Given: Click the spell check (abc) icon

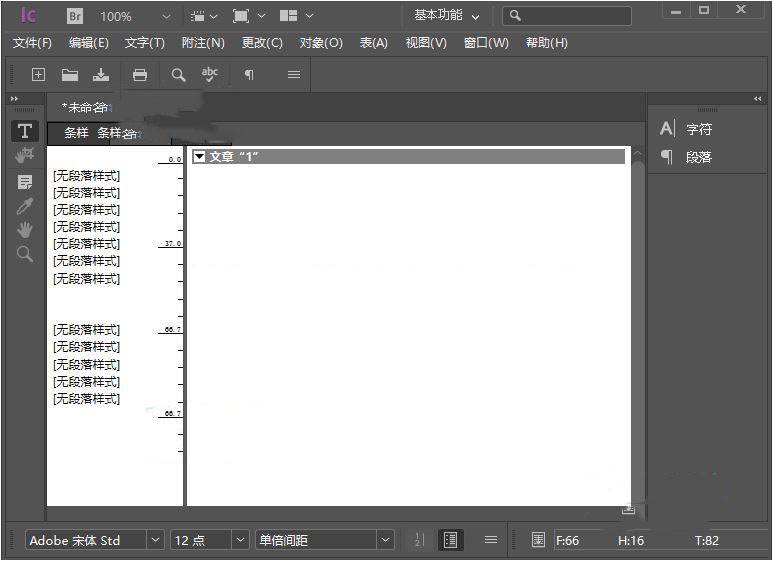Looking at the screenshot, I should point(210,75).
